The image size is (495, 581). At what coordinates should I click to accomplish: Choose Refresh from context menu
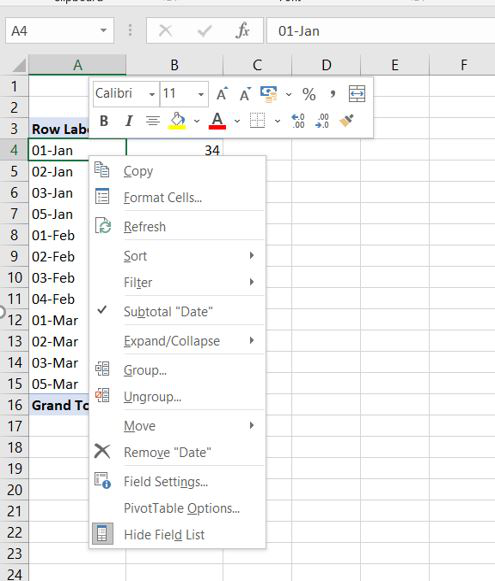[x=177, y=226]
